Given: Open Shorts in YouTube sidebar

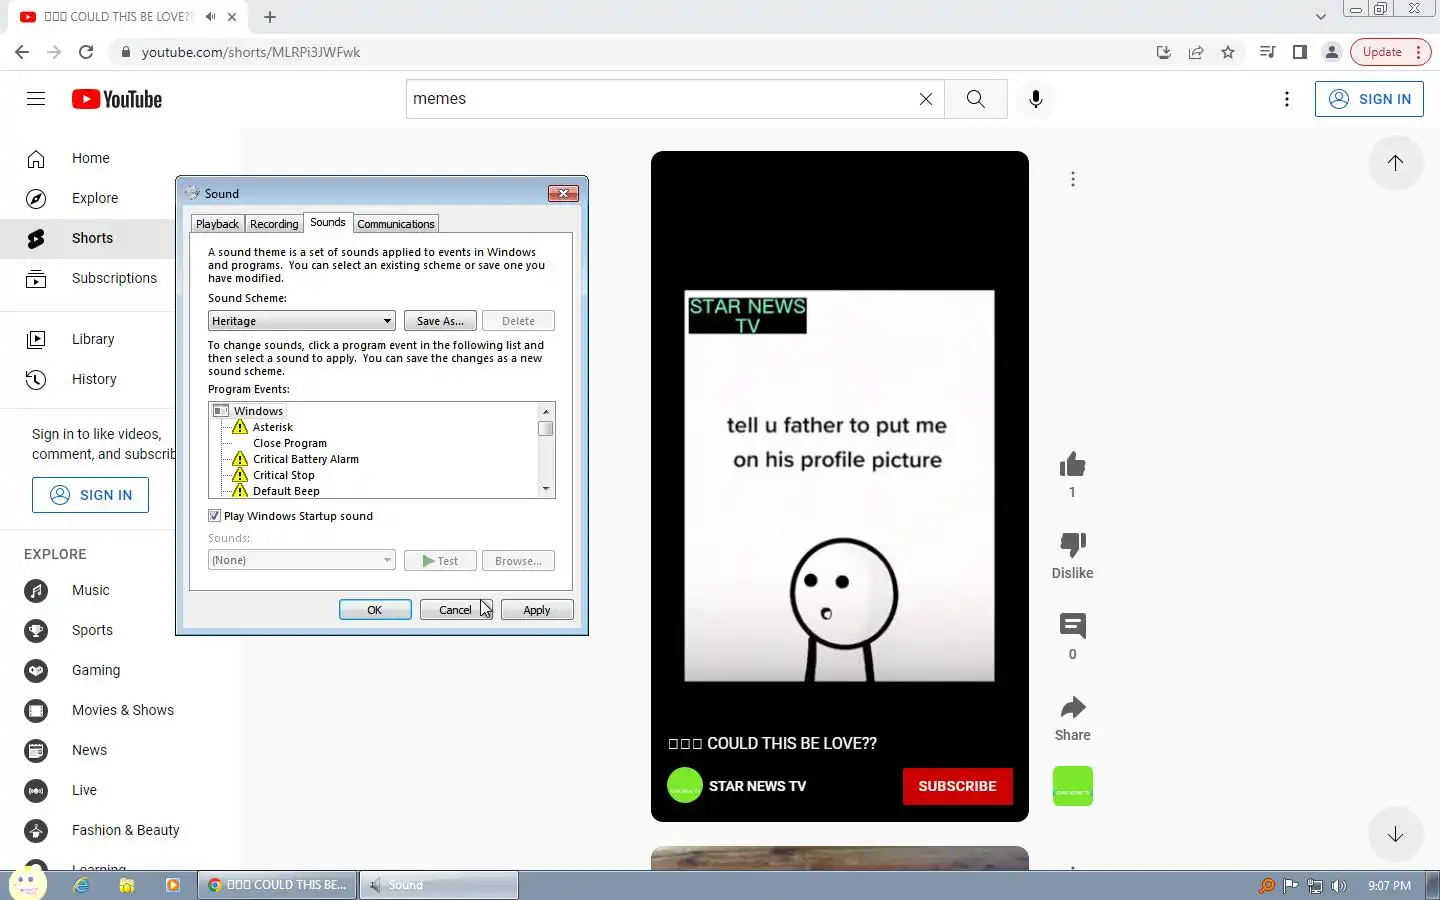Looking at the screenshot, I should click(90, 238).
